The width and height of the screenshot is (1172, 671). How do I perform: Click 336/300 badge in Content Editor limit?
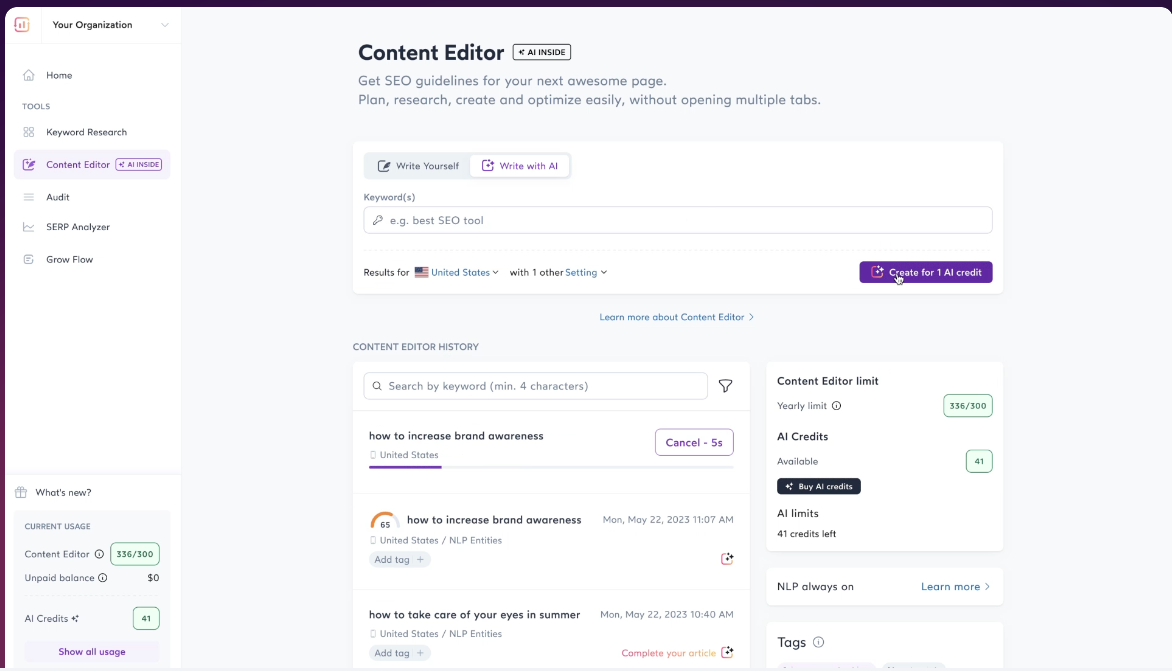[x=967, y=406]
